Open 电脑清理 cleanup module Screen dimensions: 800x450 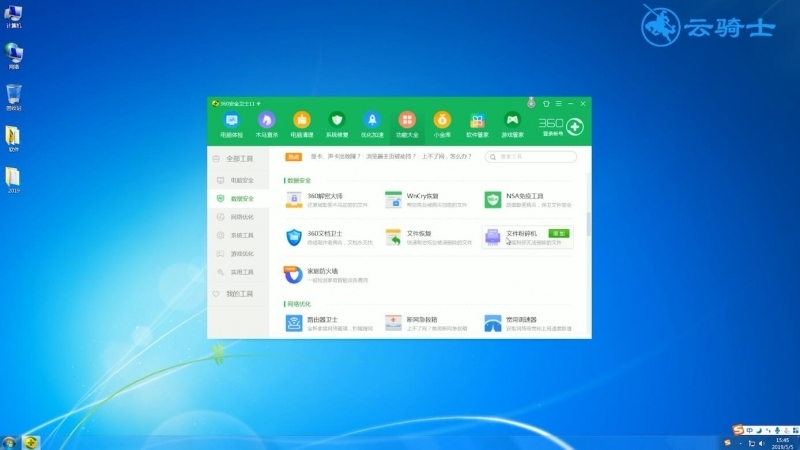302,125
